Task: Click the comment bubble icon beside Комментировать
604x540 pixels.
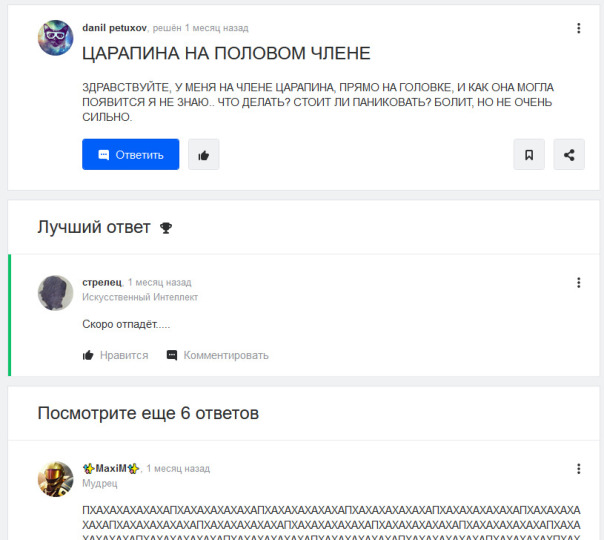Action: point(172,355)
